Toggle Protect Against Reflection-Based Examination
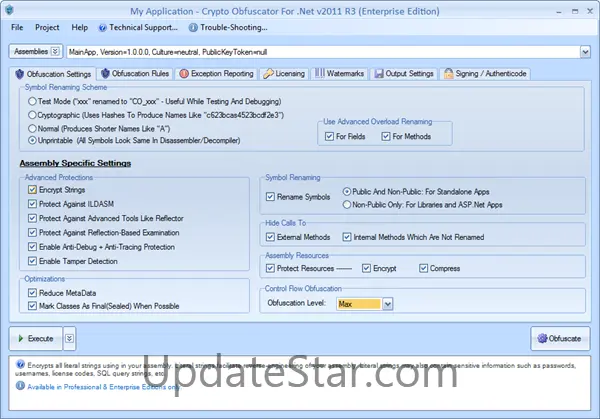Image resolution: width=600 pixels, height=419 pixels. (33, 233)
